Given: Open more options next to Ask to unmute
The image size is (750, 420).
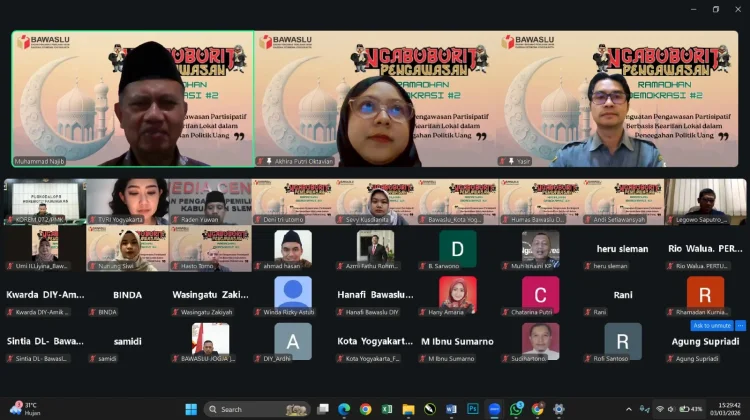Looking at the screenshot, I should coord(740,325).
